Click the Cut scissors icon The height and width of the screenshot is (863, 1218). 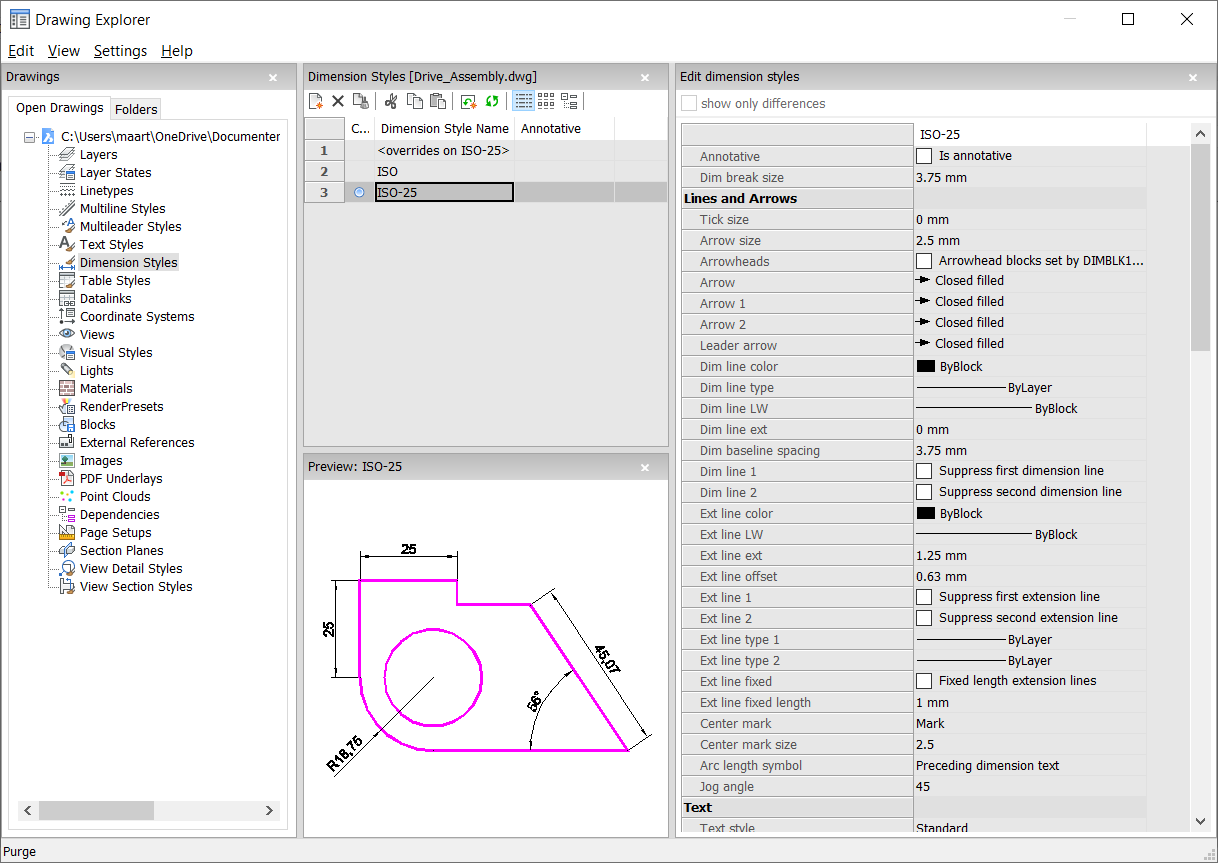pyautogui.click(x=391, y=101)
